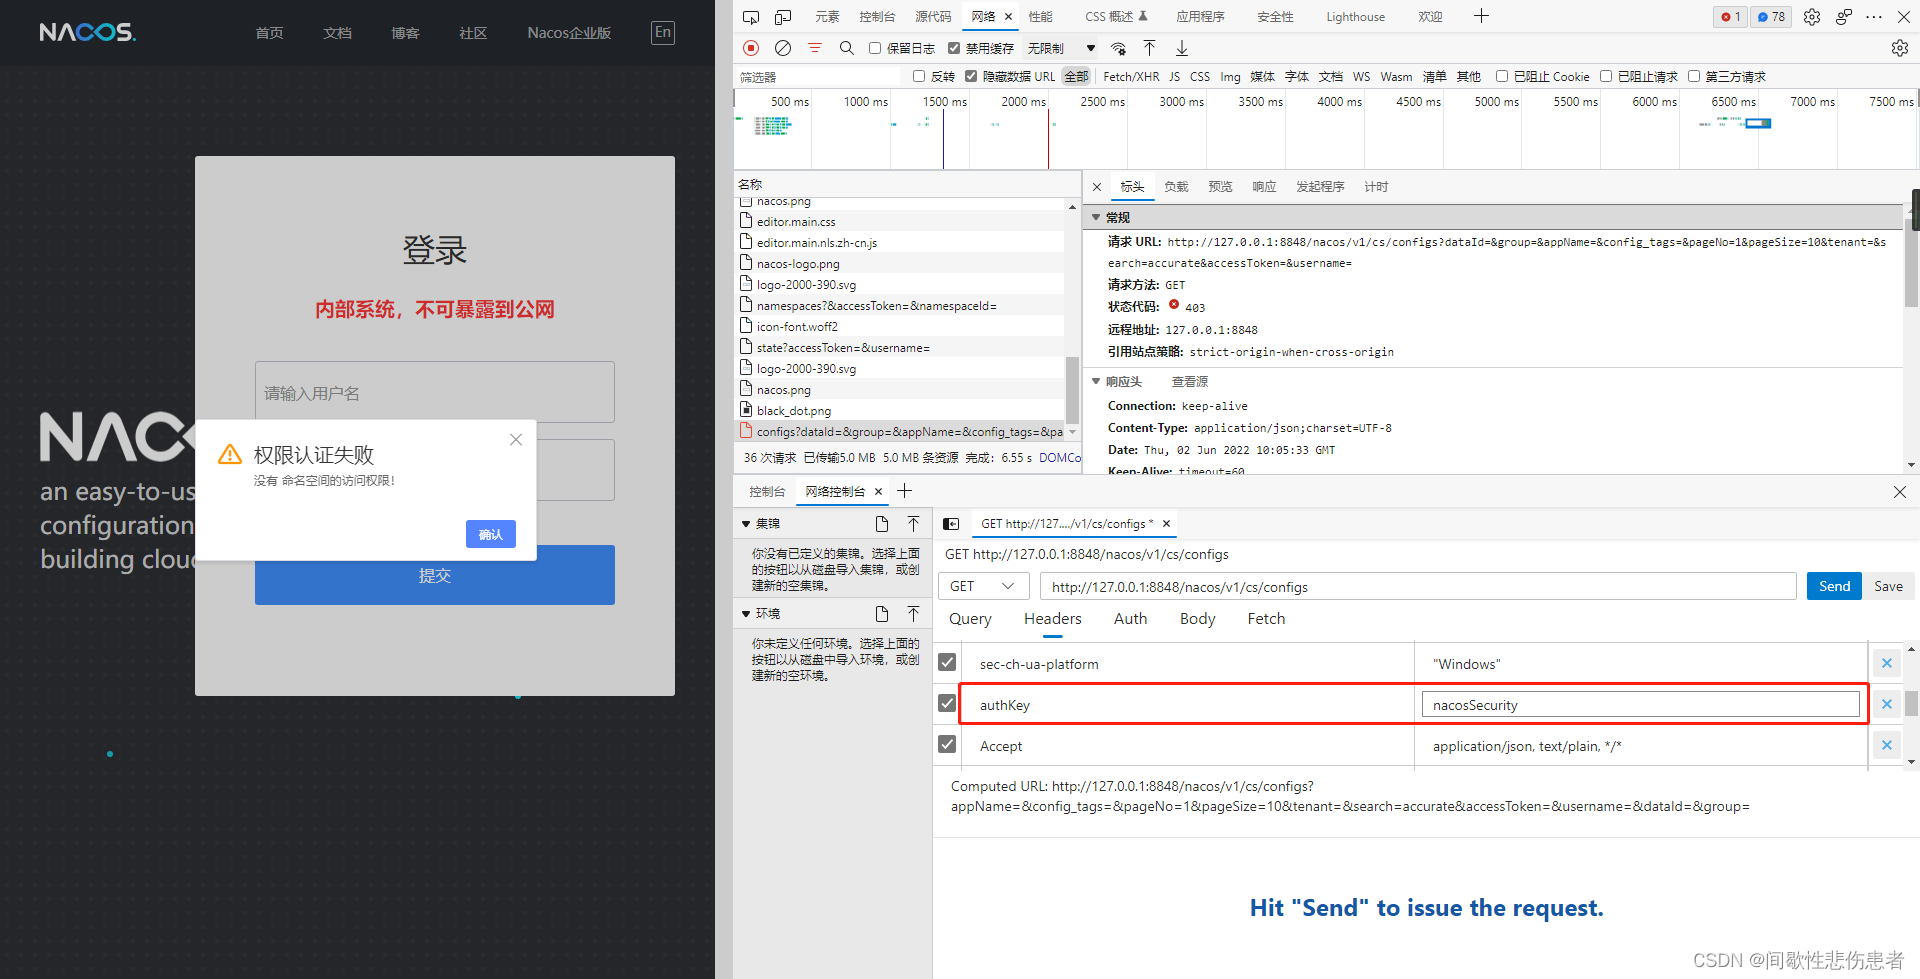The height and width of the screenshot is (979, 1920).
Task: Open the Application panel tab
Action: [x=1200, y=17]
